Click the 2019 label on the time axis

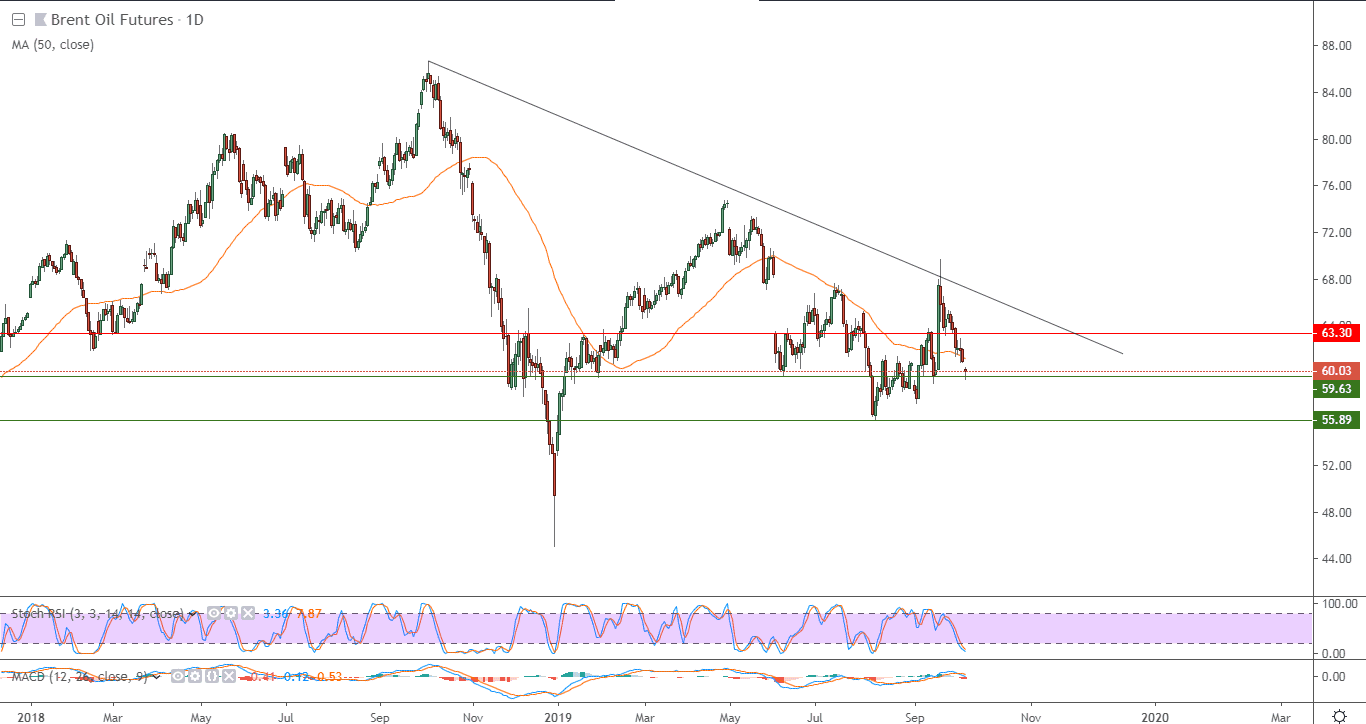[558, 717]
